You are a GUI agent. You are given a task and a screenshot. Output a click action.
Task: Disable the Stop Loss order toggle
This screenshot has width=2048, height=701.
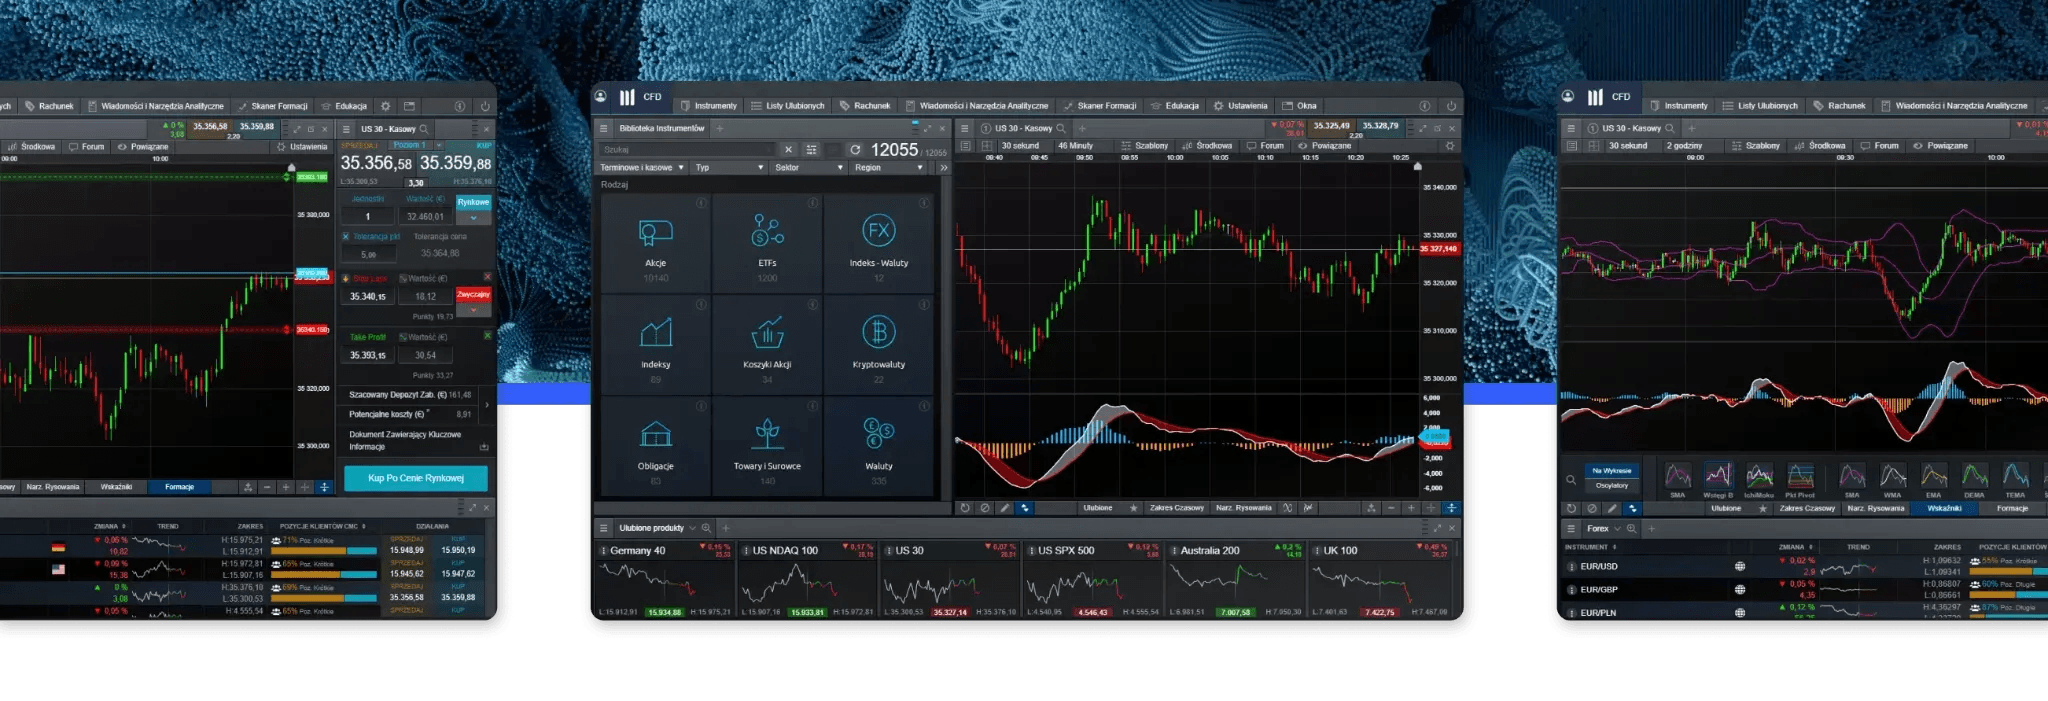[487, 277]
